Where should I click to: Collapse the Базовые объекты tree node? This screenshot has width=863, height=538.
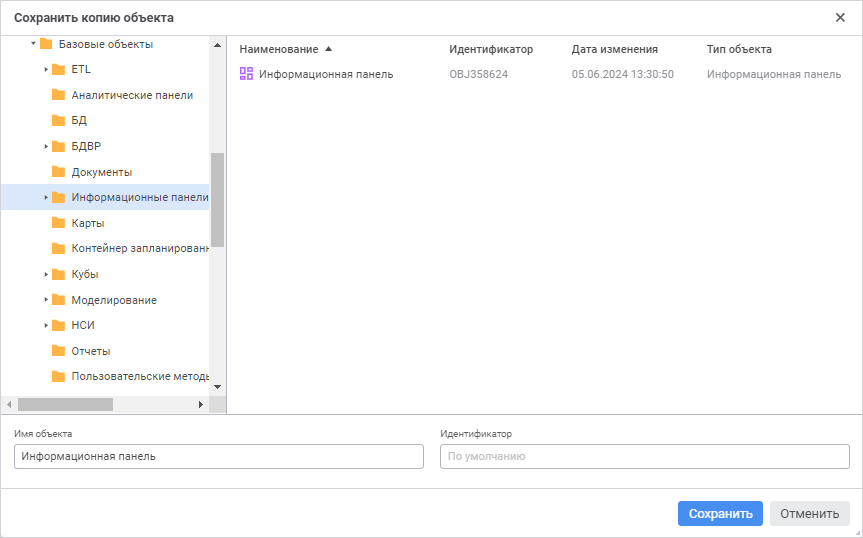pos(34,44)
